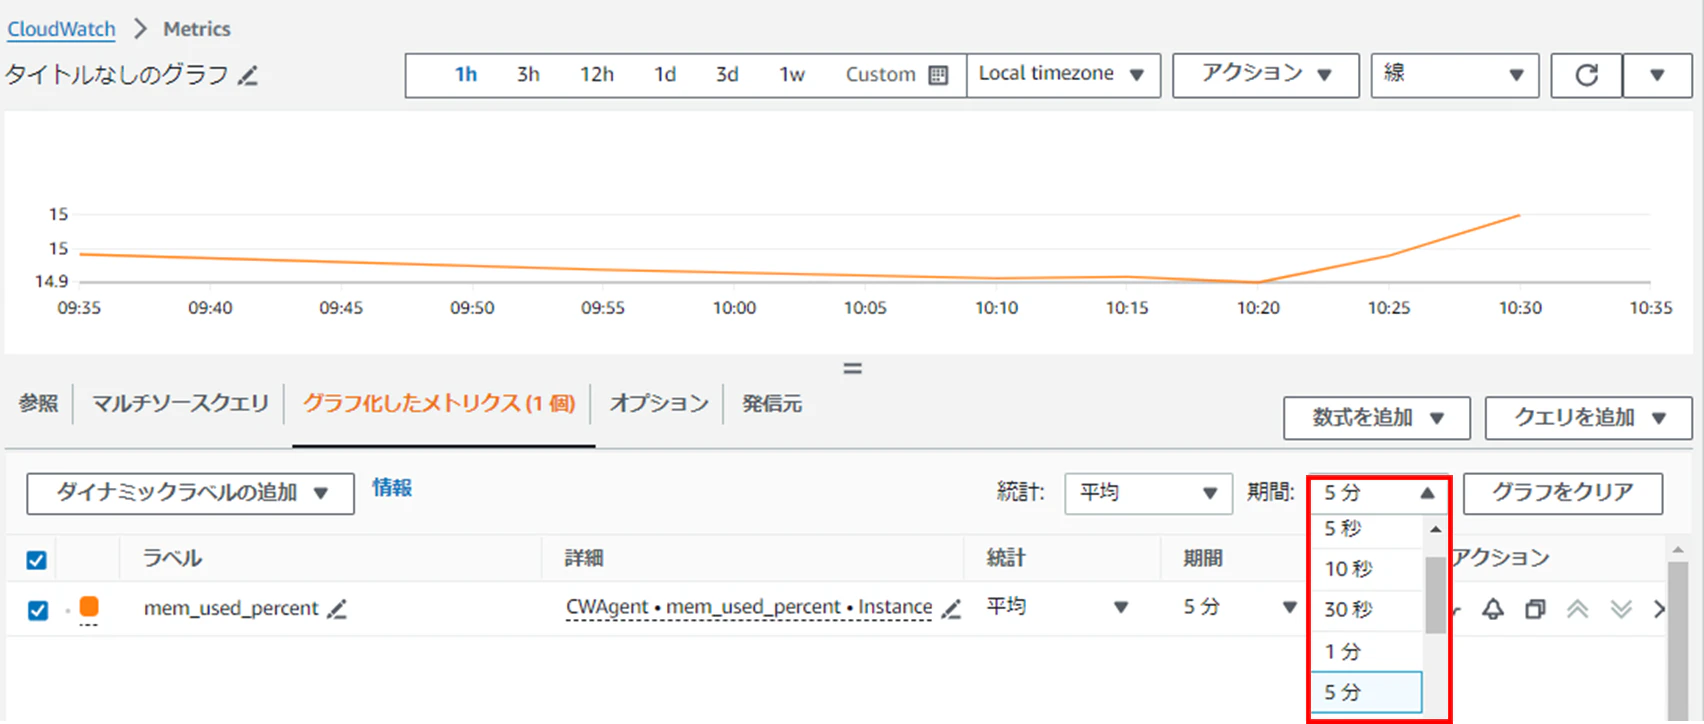1704x724 pixels.
Task: Switch to the 参照 tab
Action: pyautogui.click(x=38, y=404)
